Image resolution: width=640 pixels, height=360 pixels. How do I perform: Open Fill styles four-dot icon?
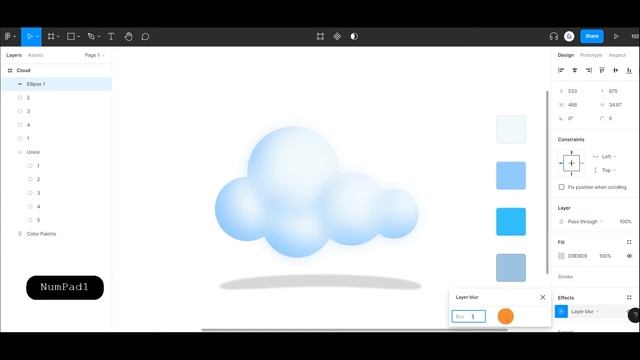click(x=629, y=242)
